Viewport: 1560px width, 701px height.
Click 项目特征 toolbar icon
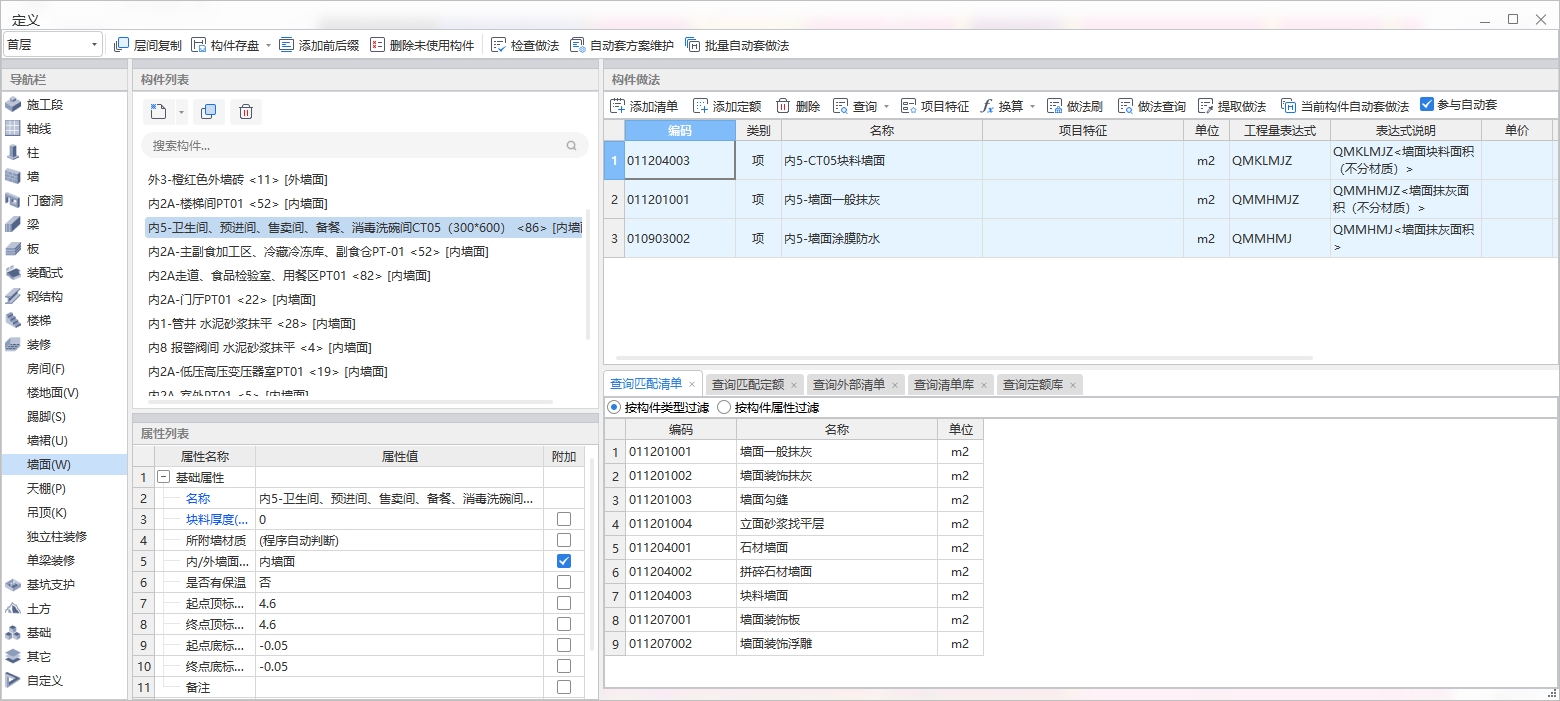click(x=908, y=106)
